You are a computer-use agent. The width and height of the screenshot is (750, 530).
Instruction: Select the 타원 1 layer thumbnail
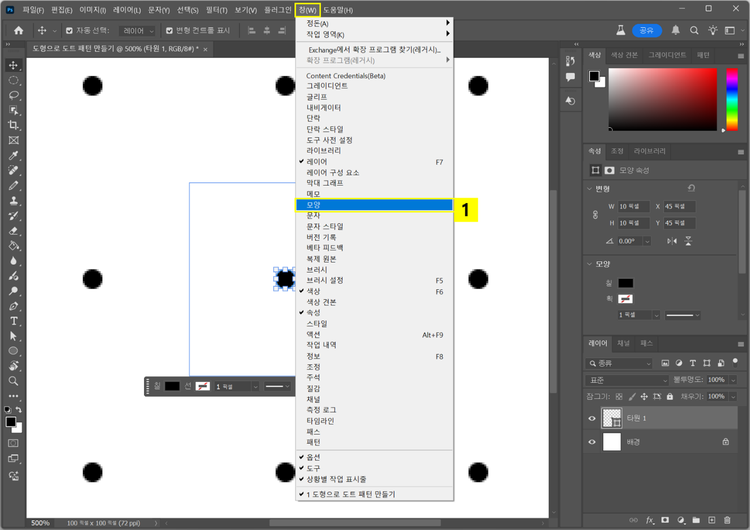(612, 418)
